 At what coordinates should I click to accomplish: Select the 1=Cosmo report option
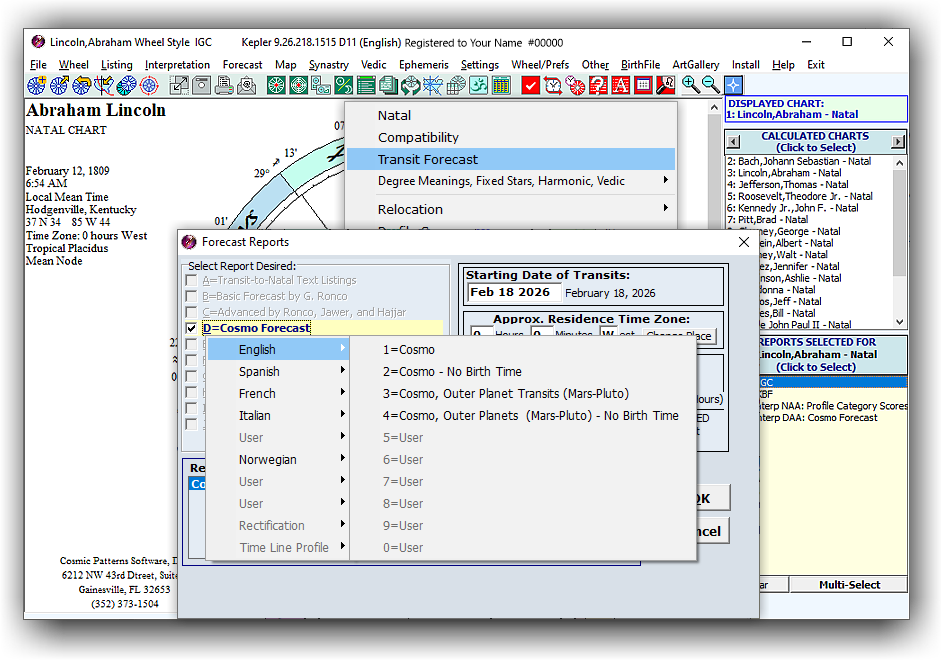click(x=523, y=349)
